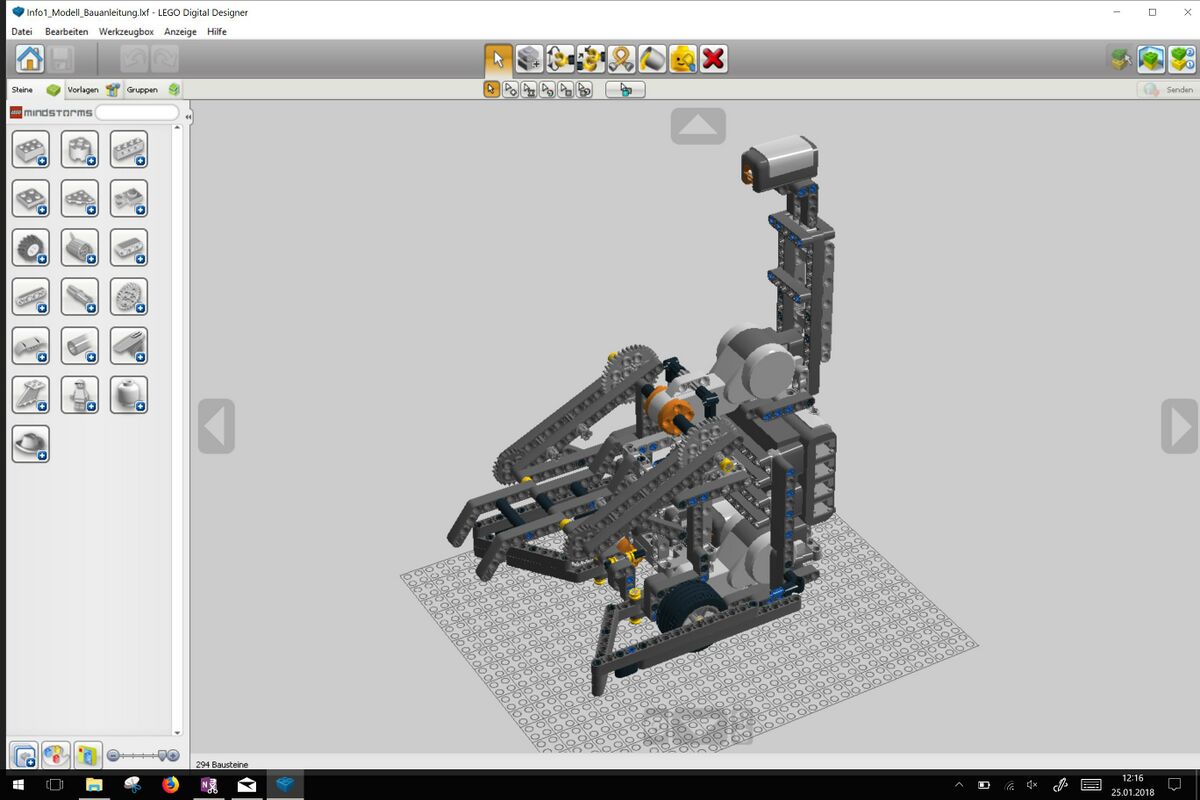1200x800 pixels.
Task: Switch to the Vorlagen tab
Action: (x=92, y=90)
